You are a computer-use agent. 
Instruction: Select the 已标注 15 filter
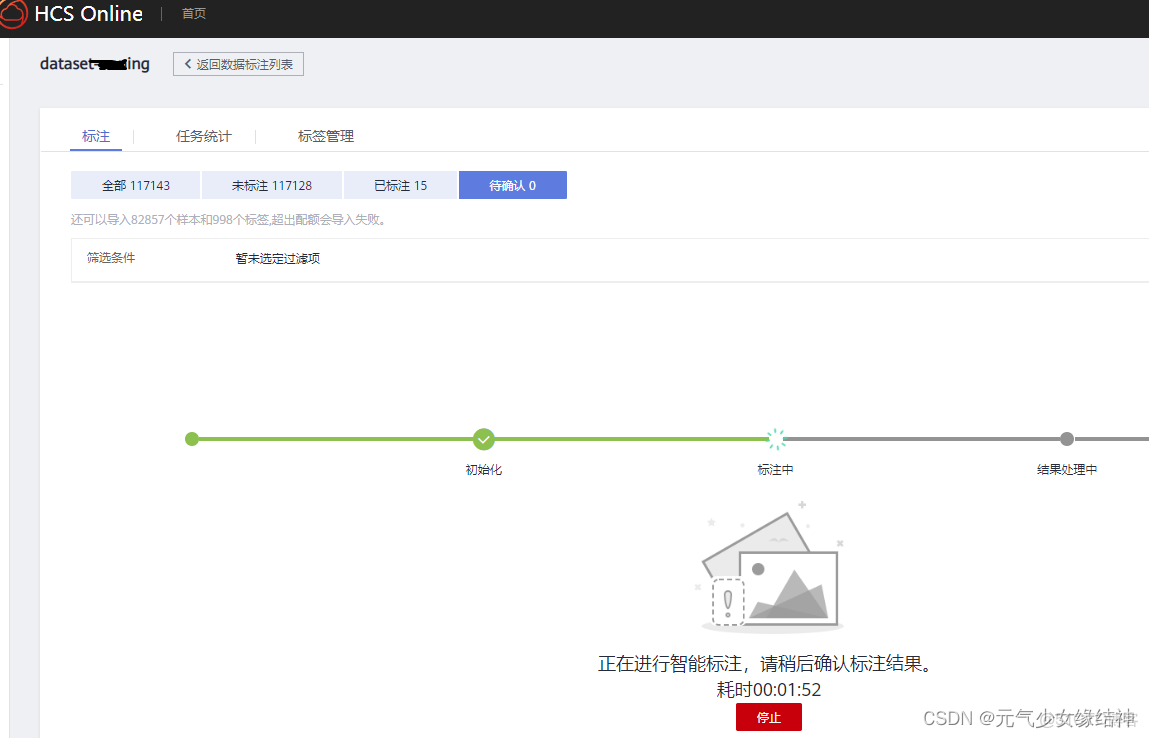point(399,185)
